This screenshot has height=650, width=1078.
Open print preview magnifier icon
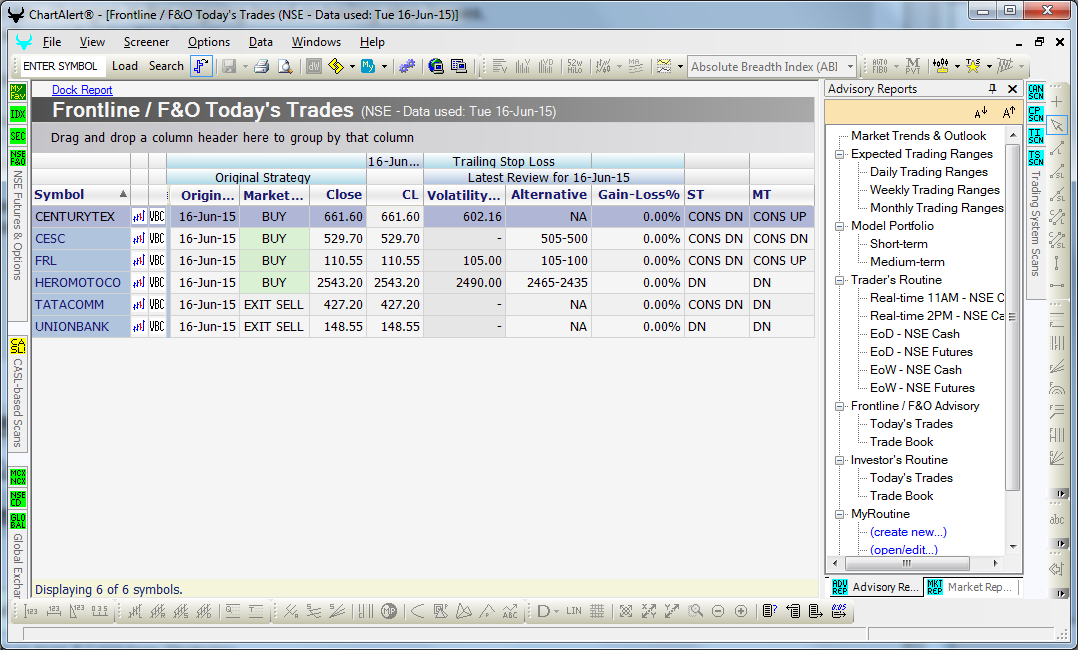tap(285, 66)
